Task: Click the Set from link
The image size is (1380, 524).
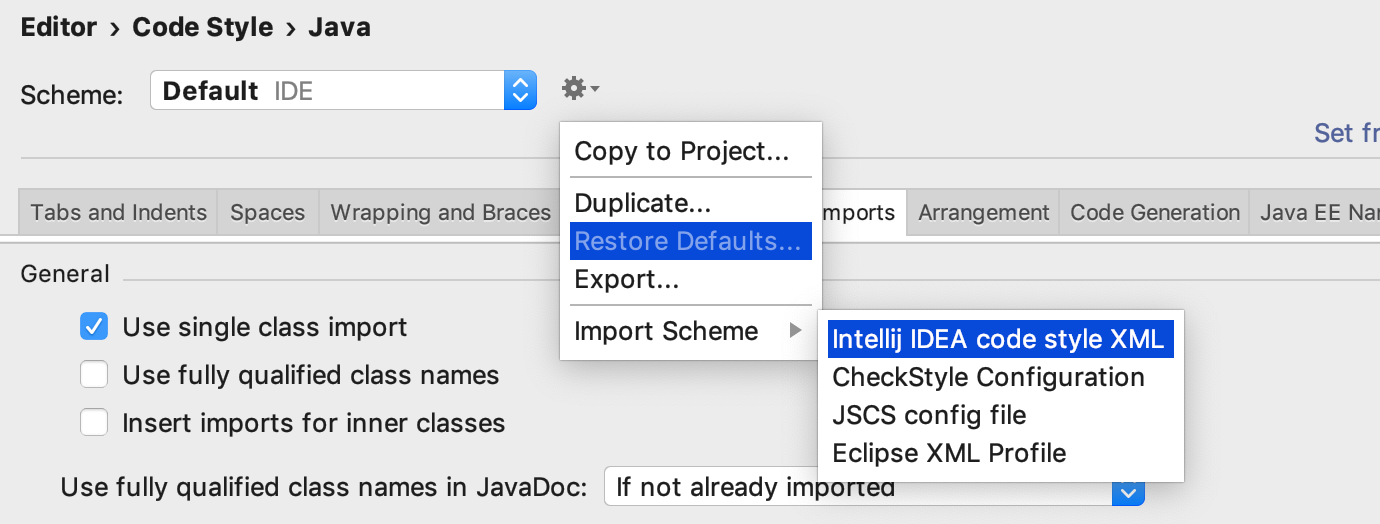Action: click(1345, 133)
